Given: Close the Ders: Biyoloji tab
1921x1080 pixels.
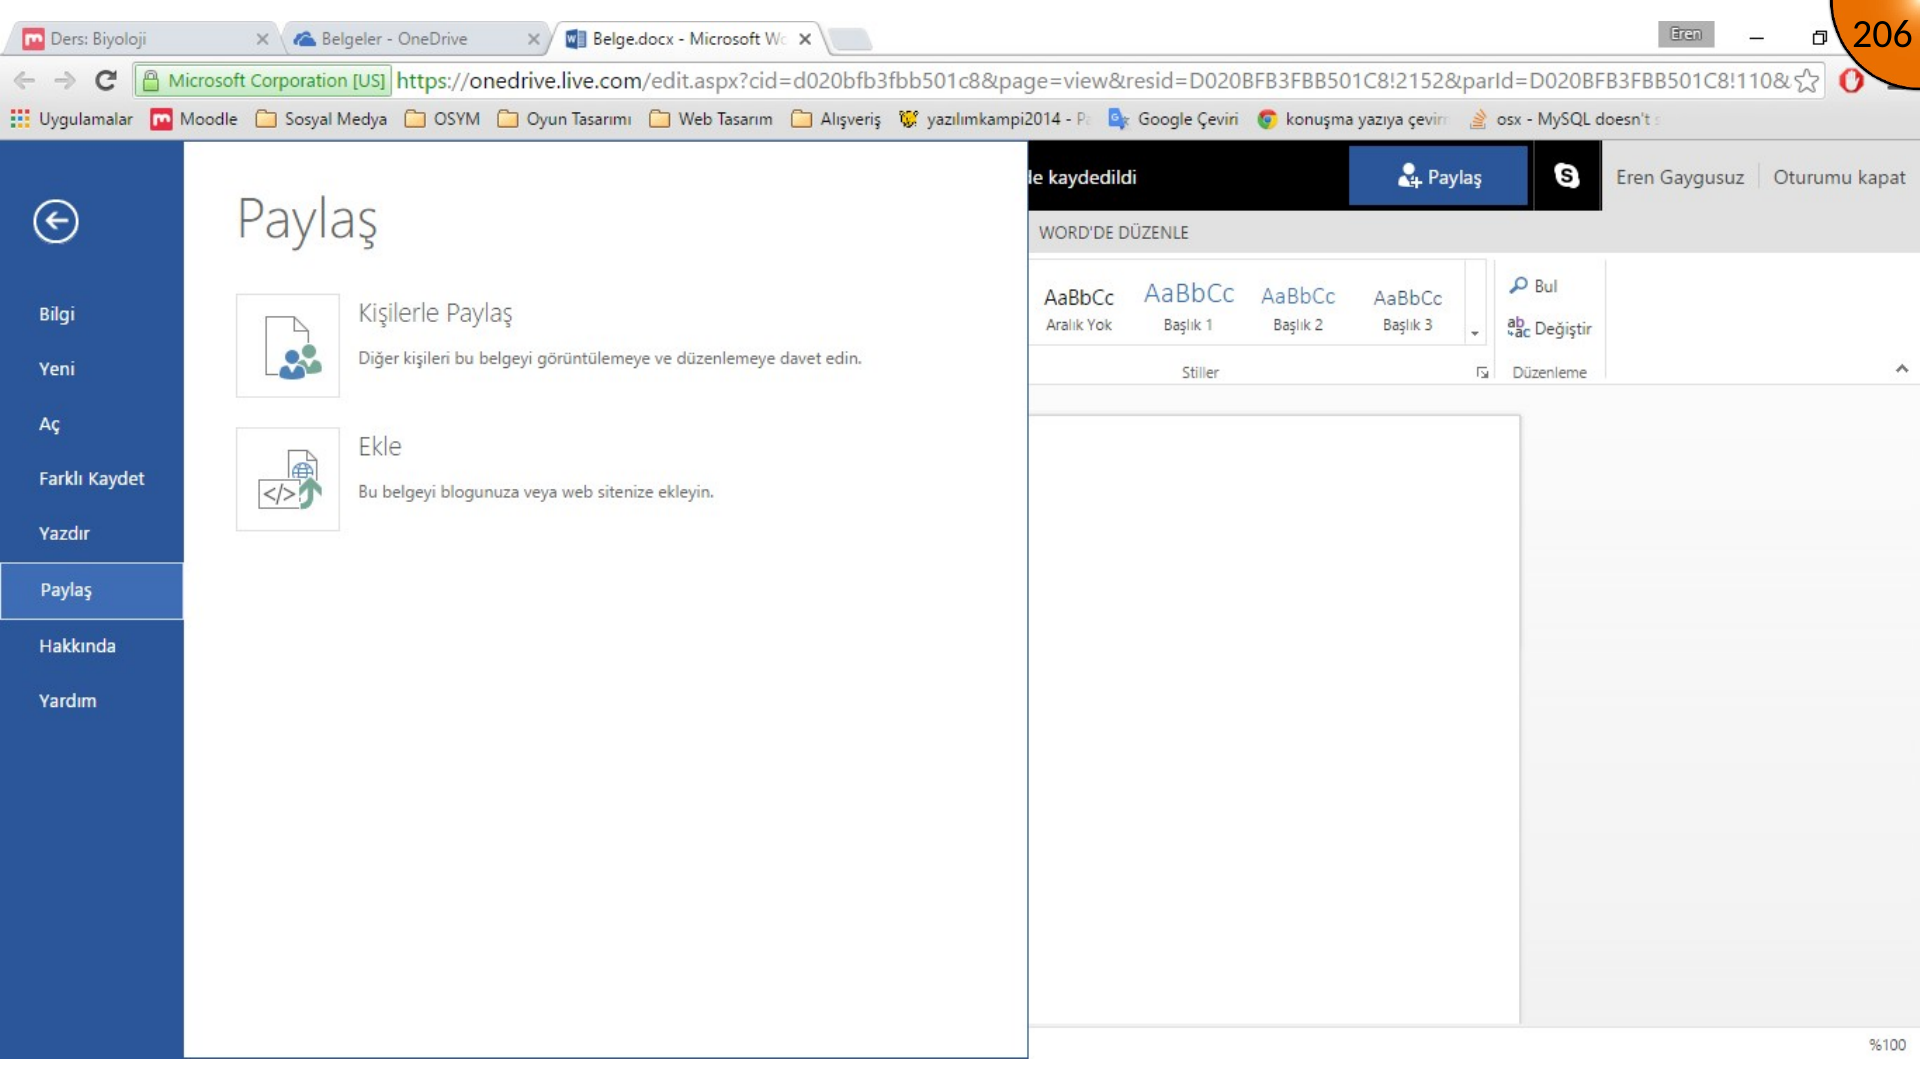Looking at the screenshot, I should [262, 39].
